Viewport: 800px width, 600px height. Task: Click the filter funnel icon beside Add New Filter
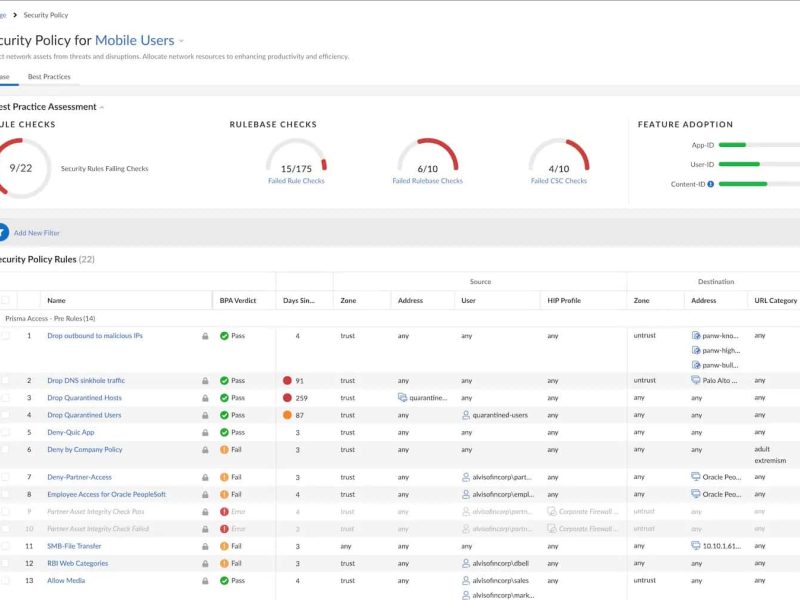(x=3, y=233)
